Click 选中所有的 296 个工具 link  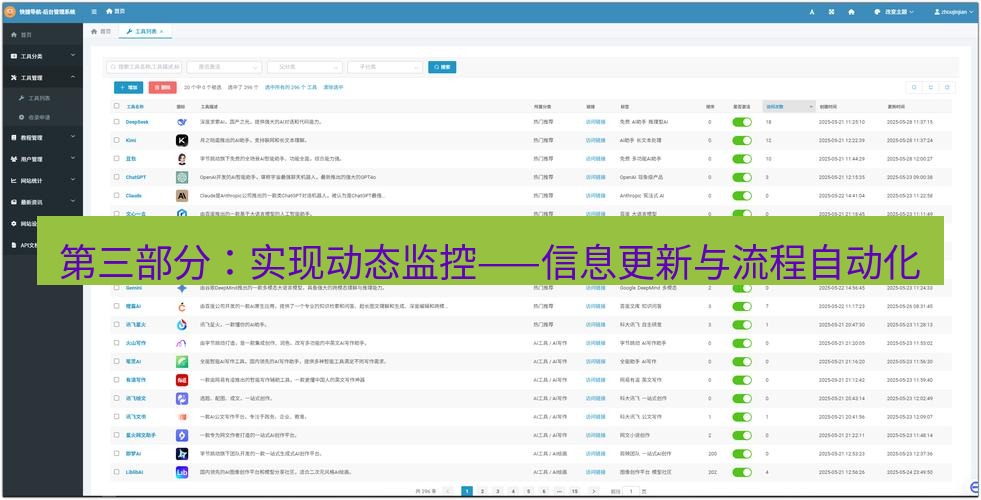coord(290,88)
